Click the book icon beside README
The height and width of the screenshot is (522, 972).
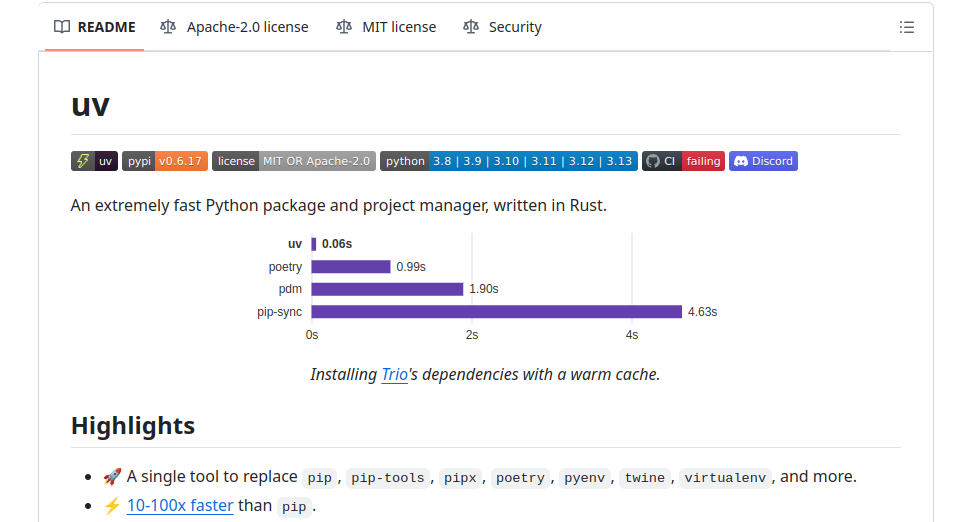pyautogui.click(x=62, y=27)
